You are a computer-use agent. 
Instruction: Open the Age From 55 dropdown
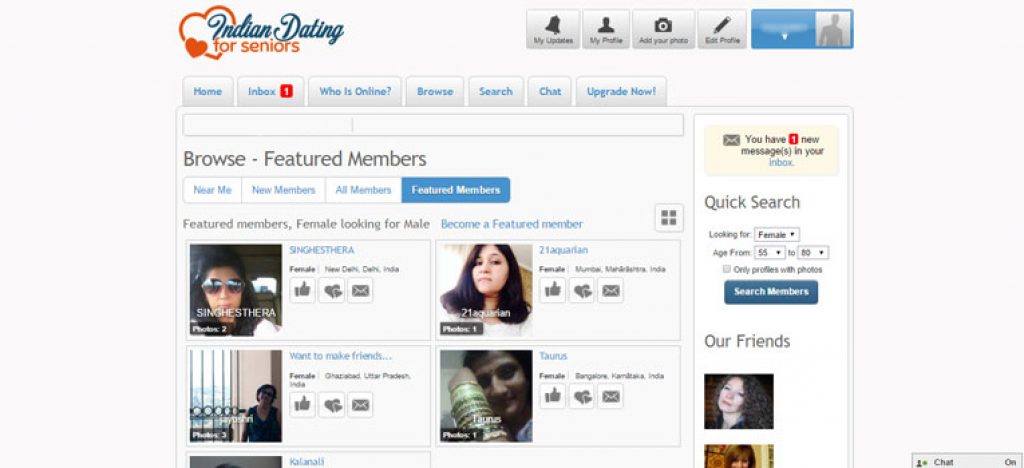[769, 253]
